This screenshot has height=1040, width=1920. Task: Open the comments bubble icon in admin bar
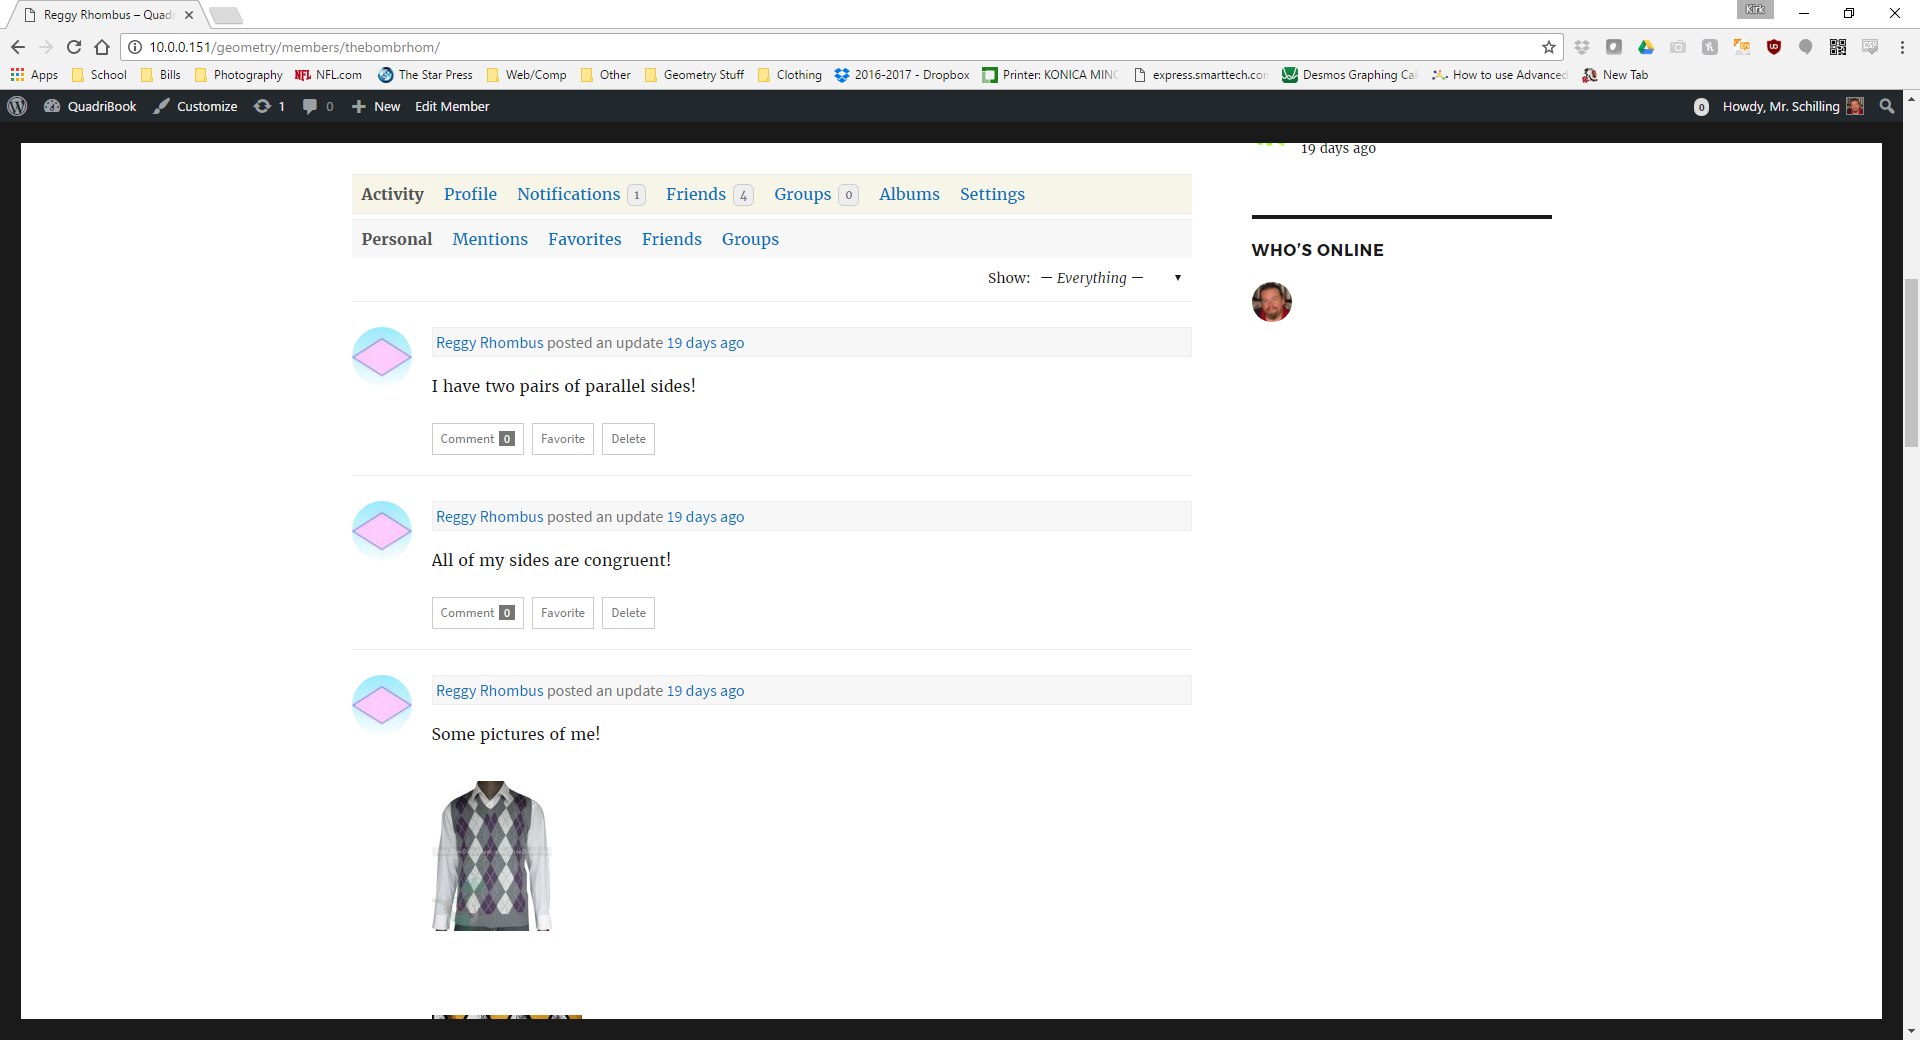317,106
